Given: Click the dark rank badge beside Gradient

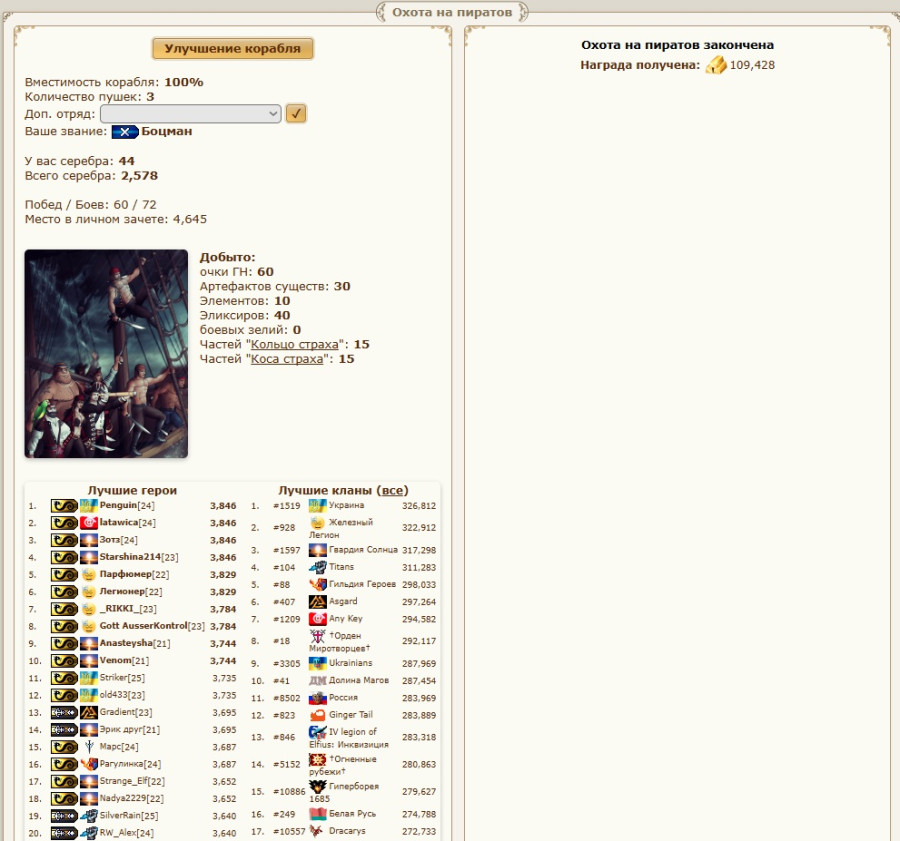Looking at the screenshot, I should click(x=64, y=712).
